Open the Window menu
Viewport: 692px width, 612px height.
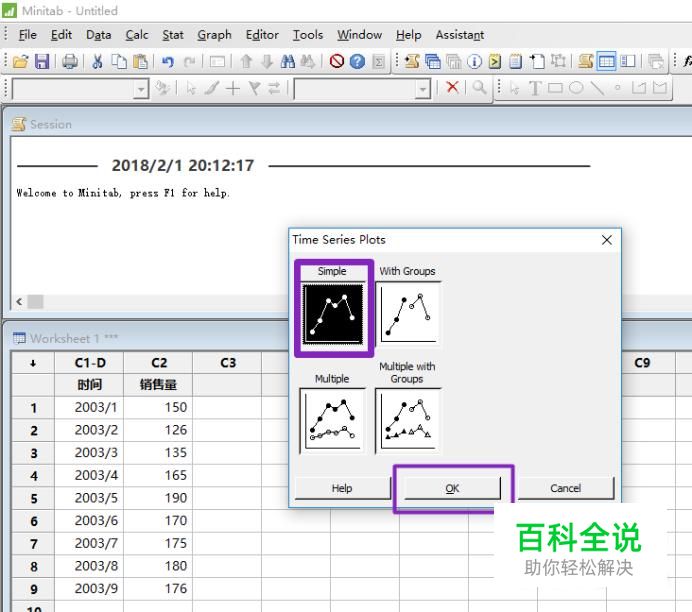coord(359,35)
